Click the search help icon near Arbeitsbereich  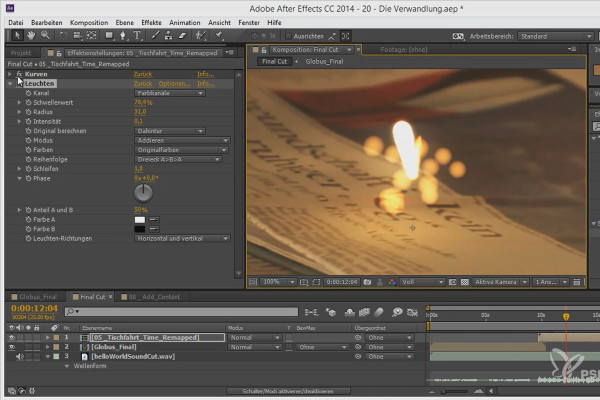(458, 36)
